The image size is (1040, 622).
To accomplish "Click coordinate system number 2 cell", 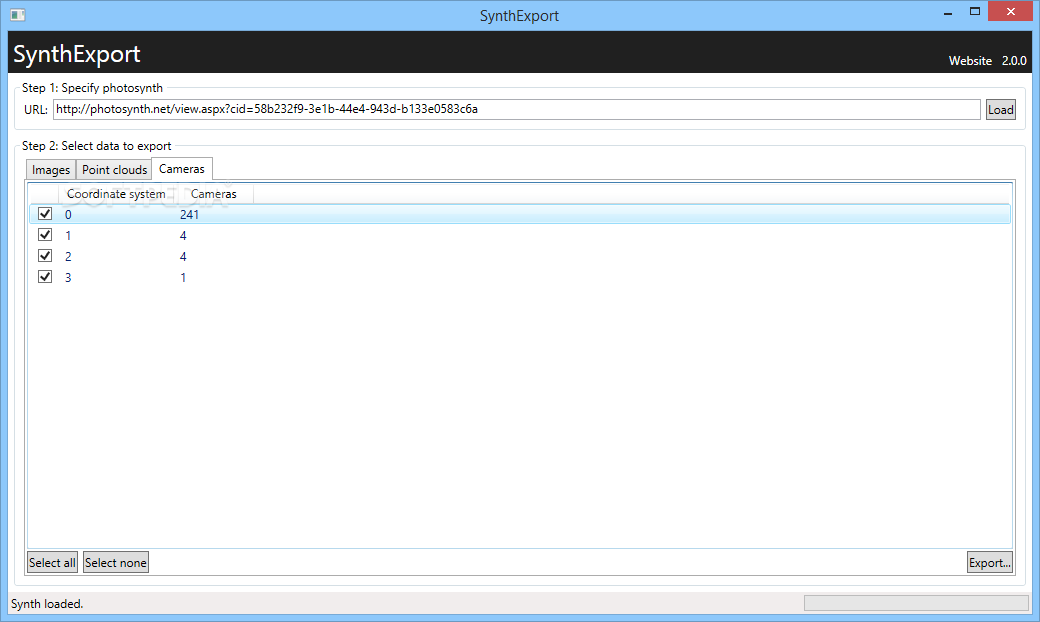I will point(68,257).
